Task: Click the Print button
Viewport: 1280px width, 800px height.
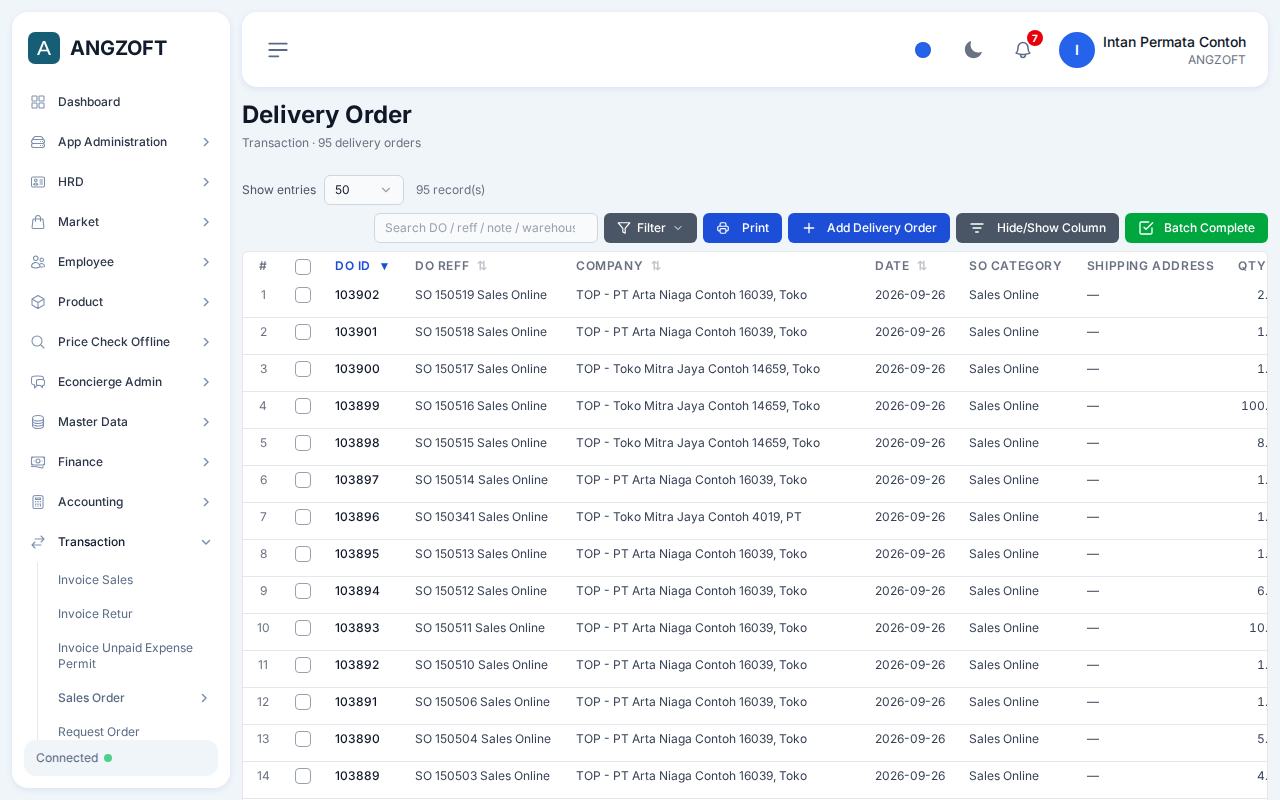Action: (742, 228)
